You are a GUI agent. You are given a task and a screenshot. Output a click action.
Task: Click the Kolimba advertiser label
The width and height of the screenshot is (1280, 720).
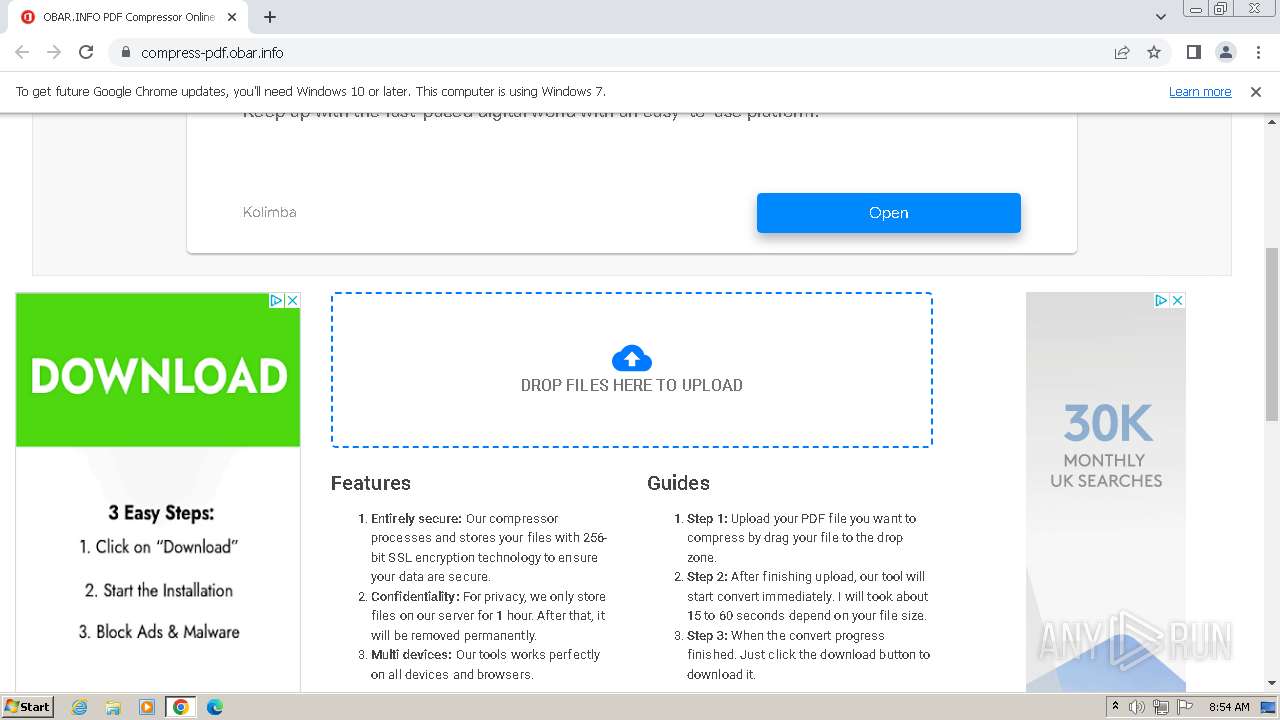(269, 212)
